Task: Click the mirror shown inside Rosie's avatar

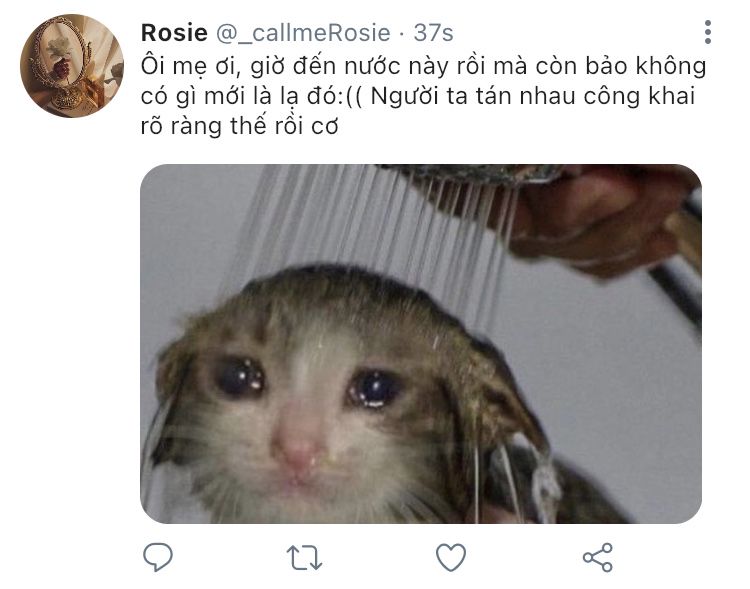Action: [60, 60]
